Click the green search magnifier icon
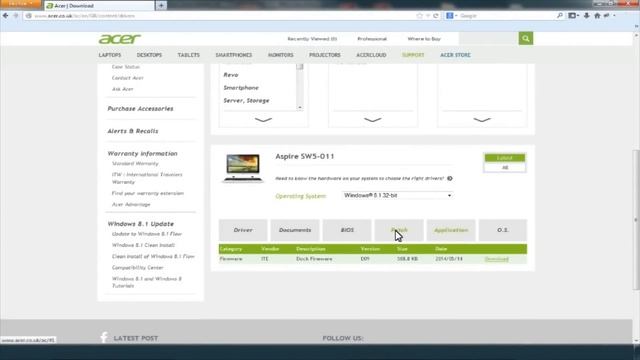This screenshot has width=640, height=360. (526, 38)
